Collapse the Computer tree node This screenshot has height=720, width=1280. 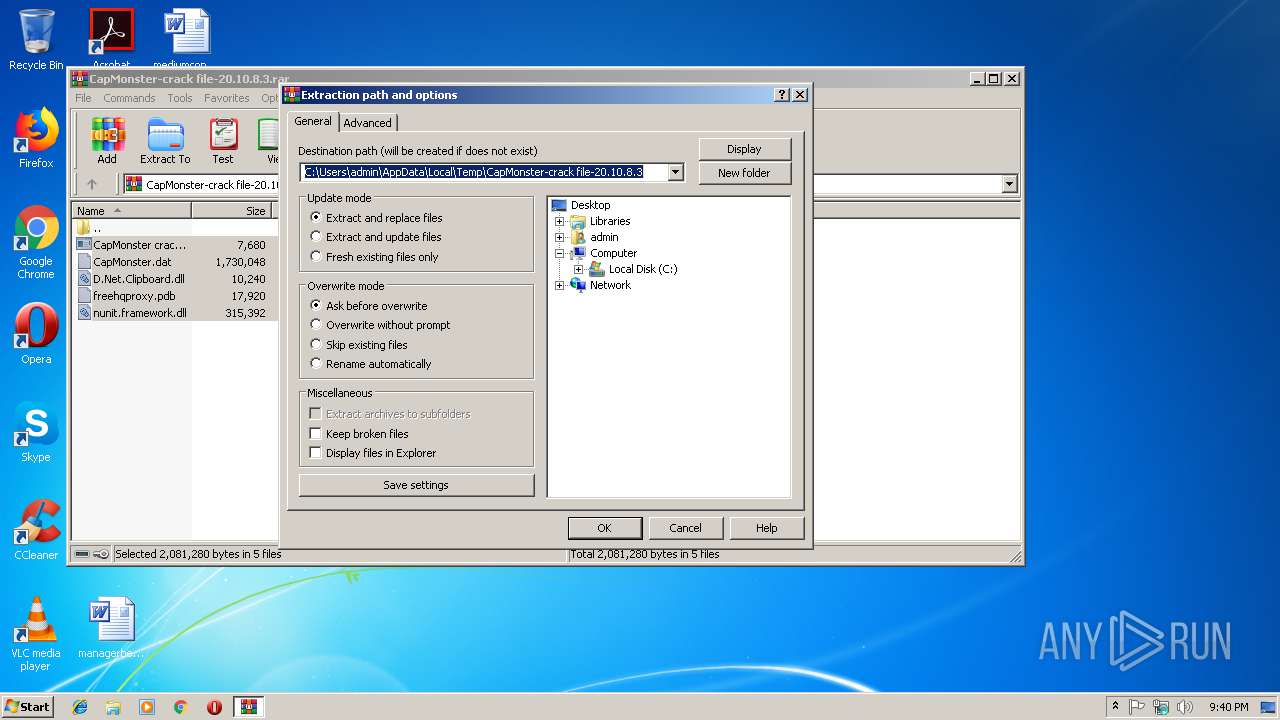(560, 253)
